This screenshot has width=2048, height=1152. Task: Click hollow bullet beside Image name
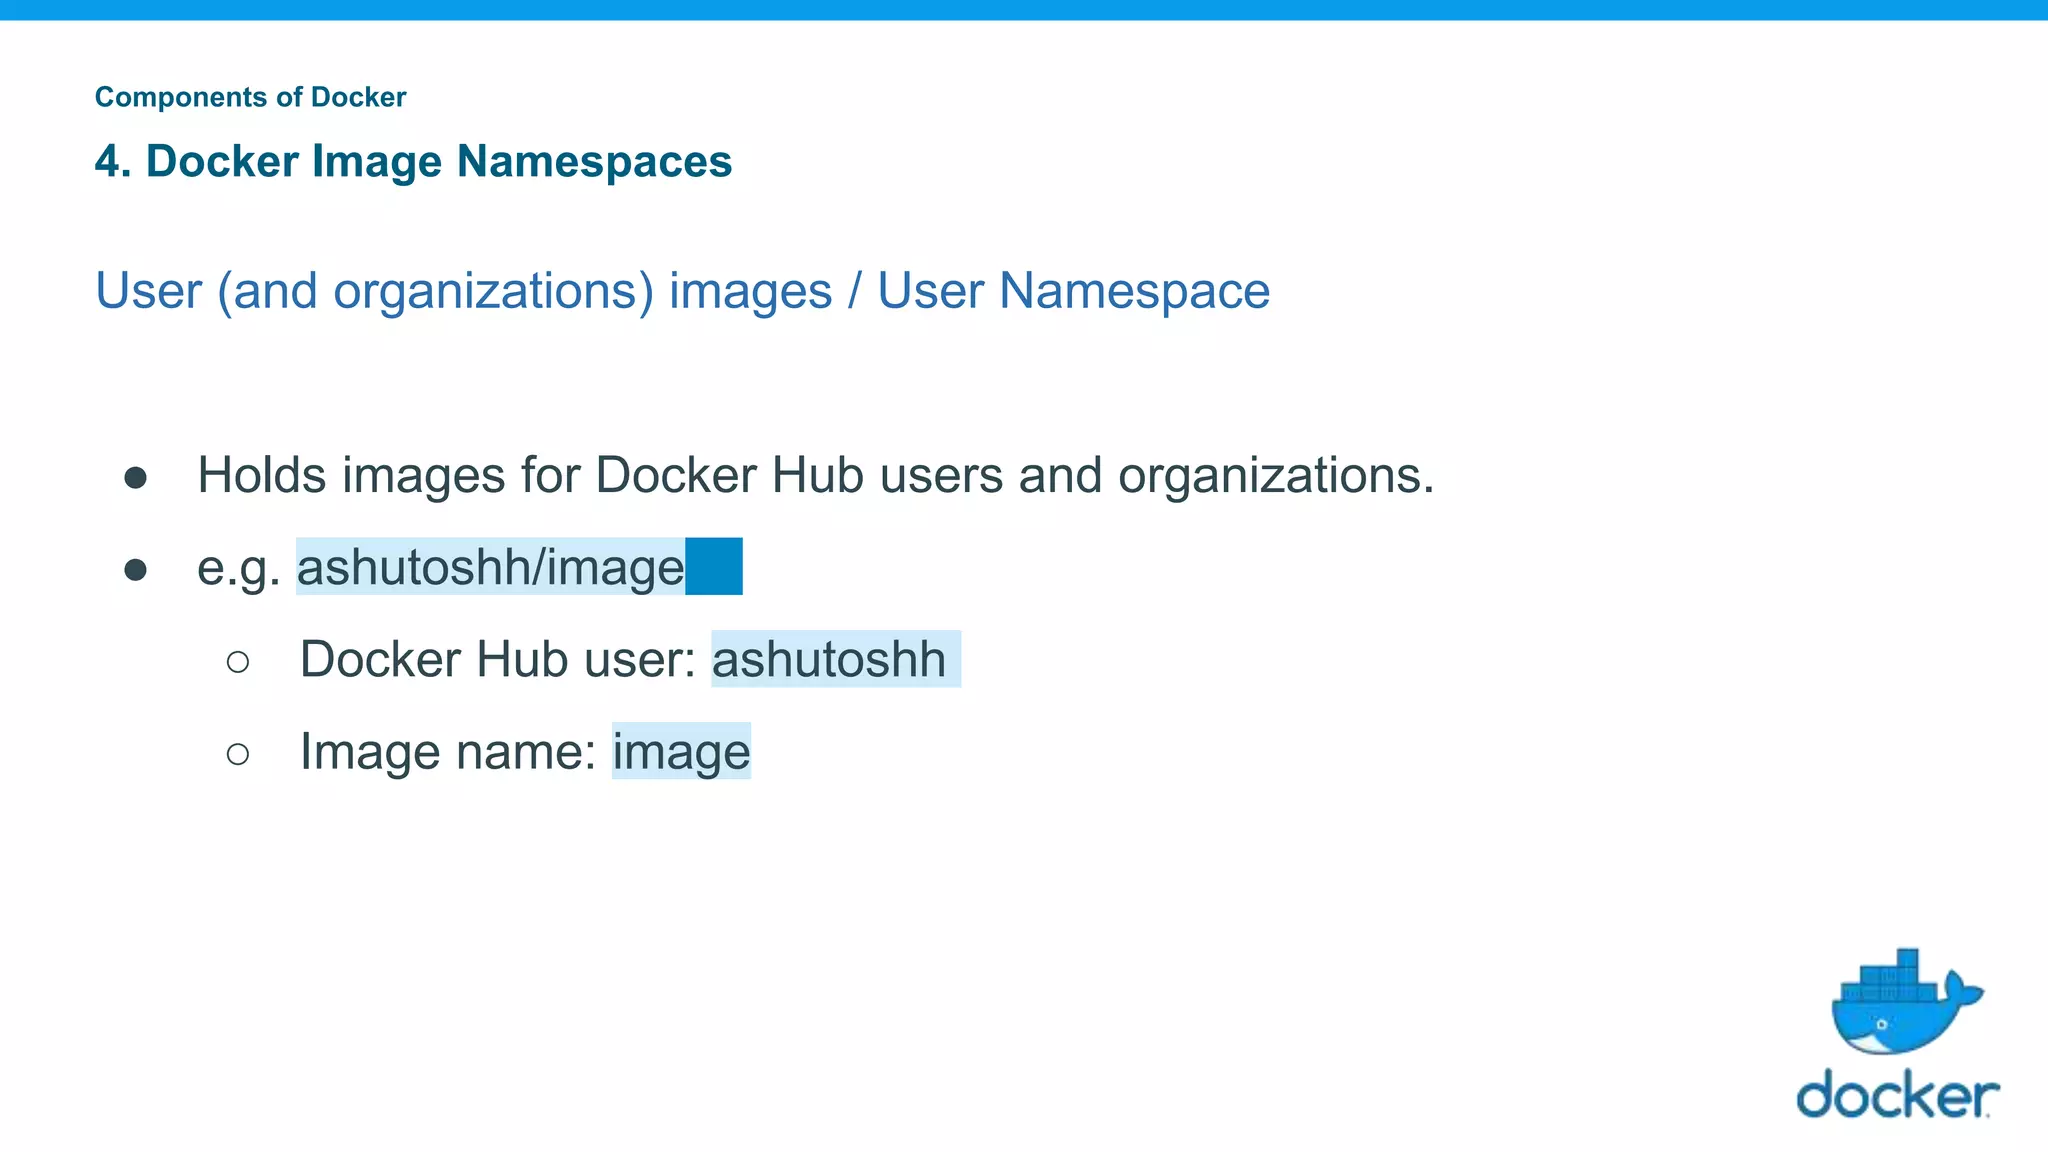coord(238,753)
